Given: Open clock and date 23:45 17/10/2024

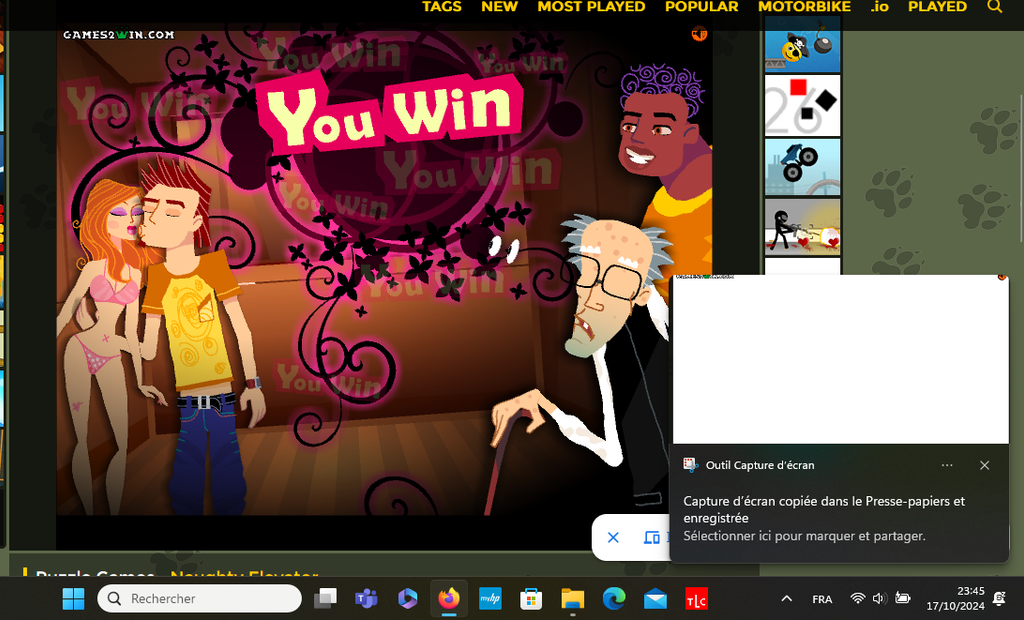Looking at the screenshot, I should (955, 598).
